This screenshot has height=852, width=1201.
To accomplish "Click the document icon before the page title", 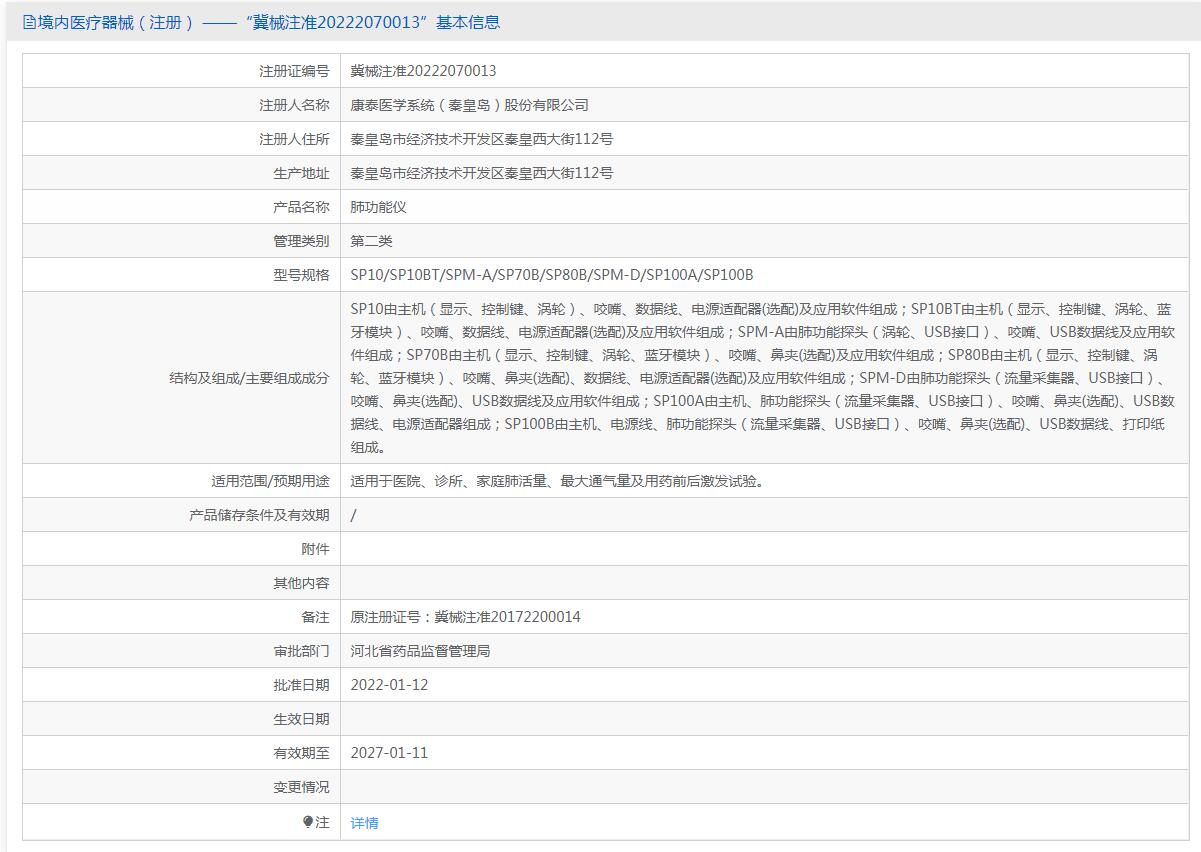I will click(x=29, y=22).
